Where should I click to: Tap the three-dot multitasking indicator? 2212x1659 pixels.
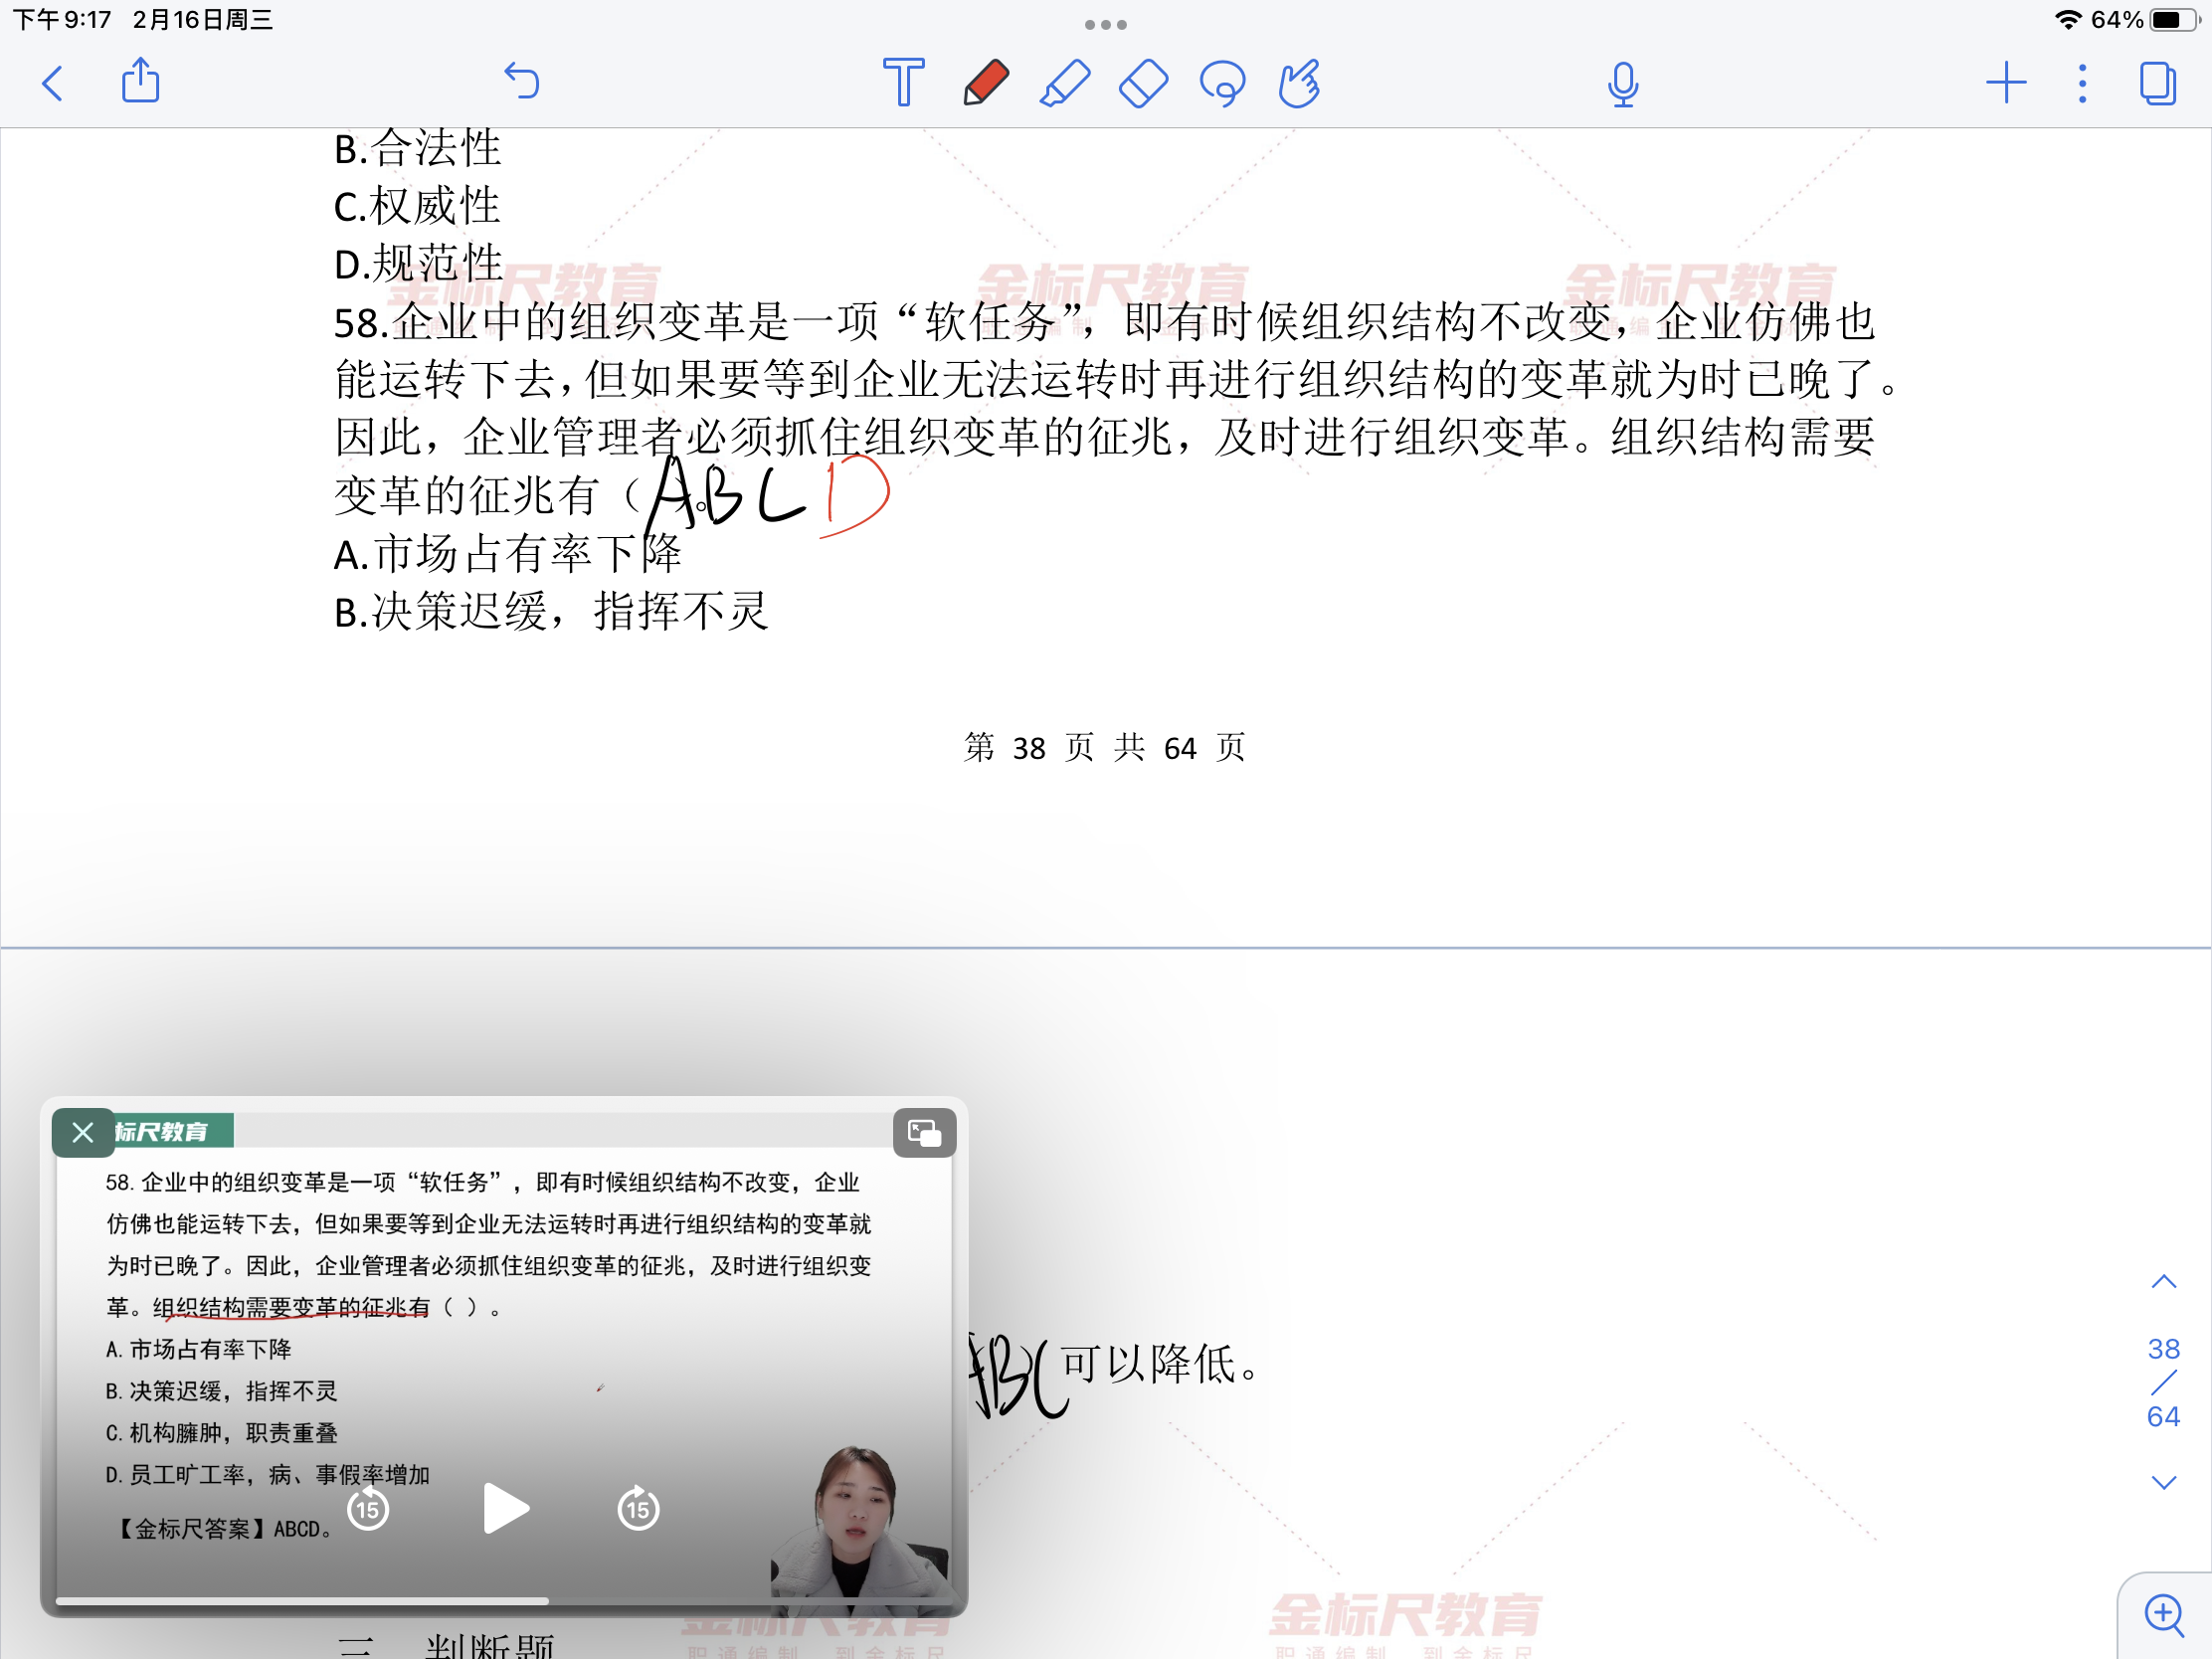coord(1106,24)
